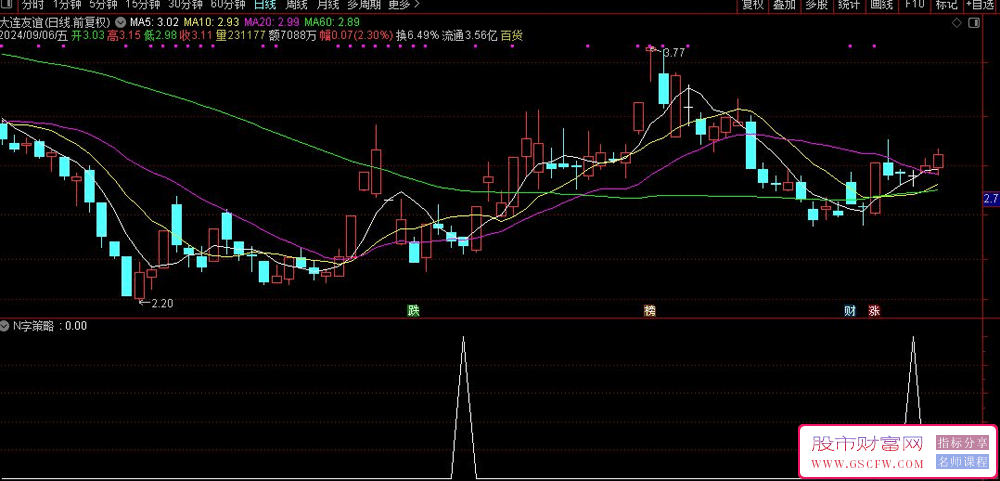Click the 叠加 overlay button
The height and width of the screenshot is (481, 1000).
(784, 4)
